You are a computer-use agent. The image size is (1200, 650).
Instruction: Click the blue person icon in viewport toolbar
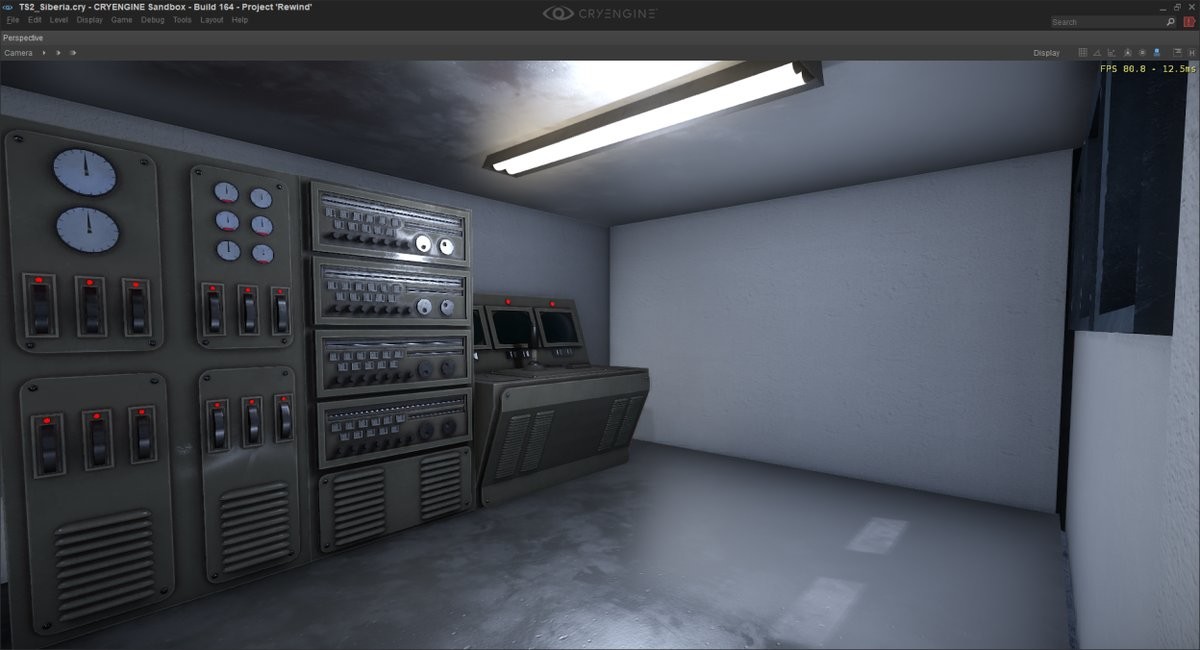click(x=1157, y=53)
